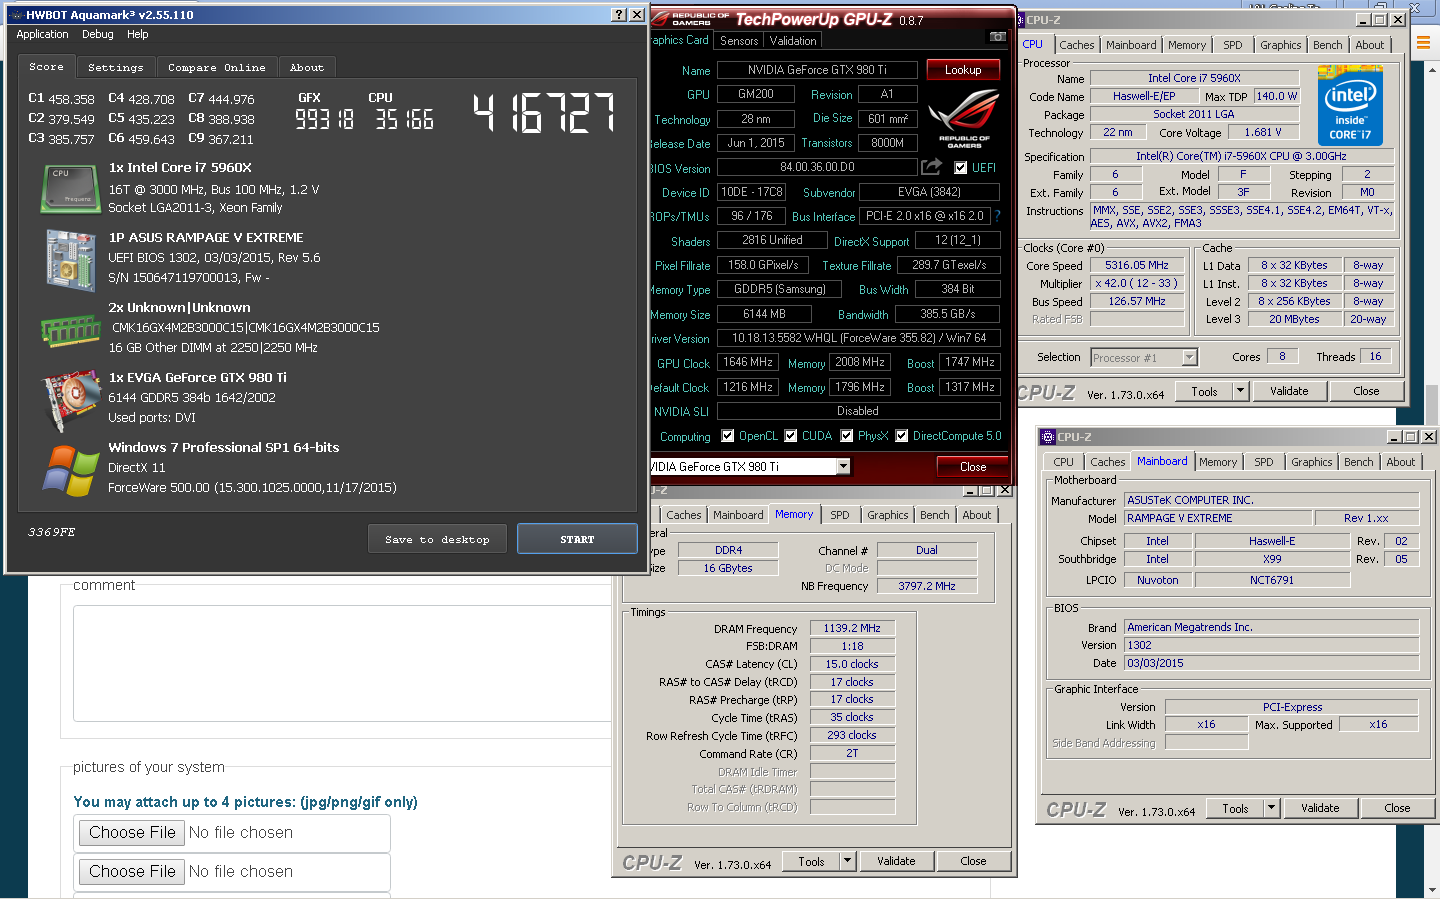The image size is (1440, 900).
Task: Click the GPU-Z screenshot camera icon
Action: pyautogui.click(x=997, y=37)
